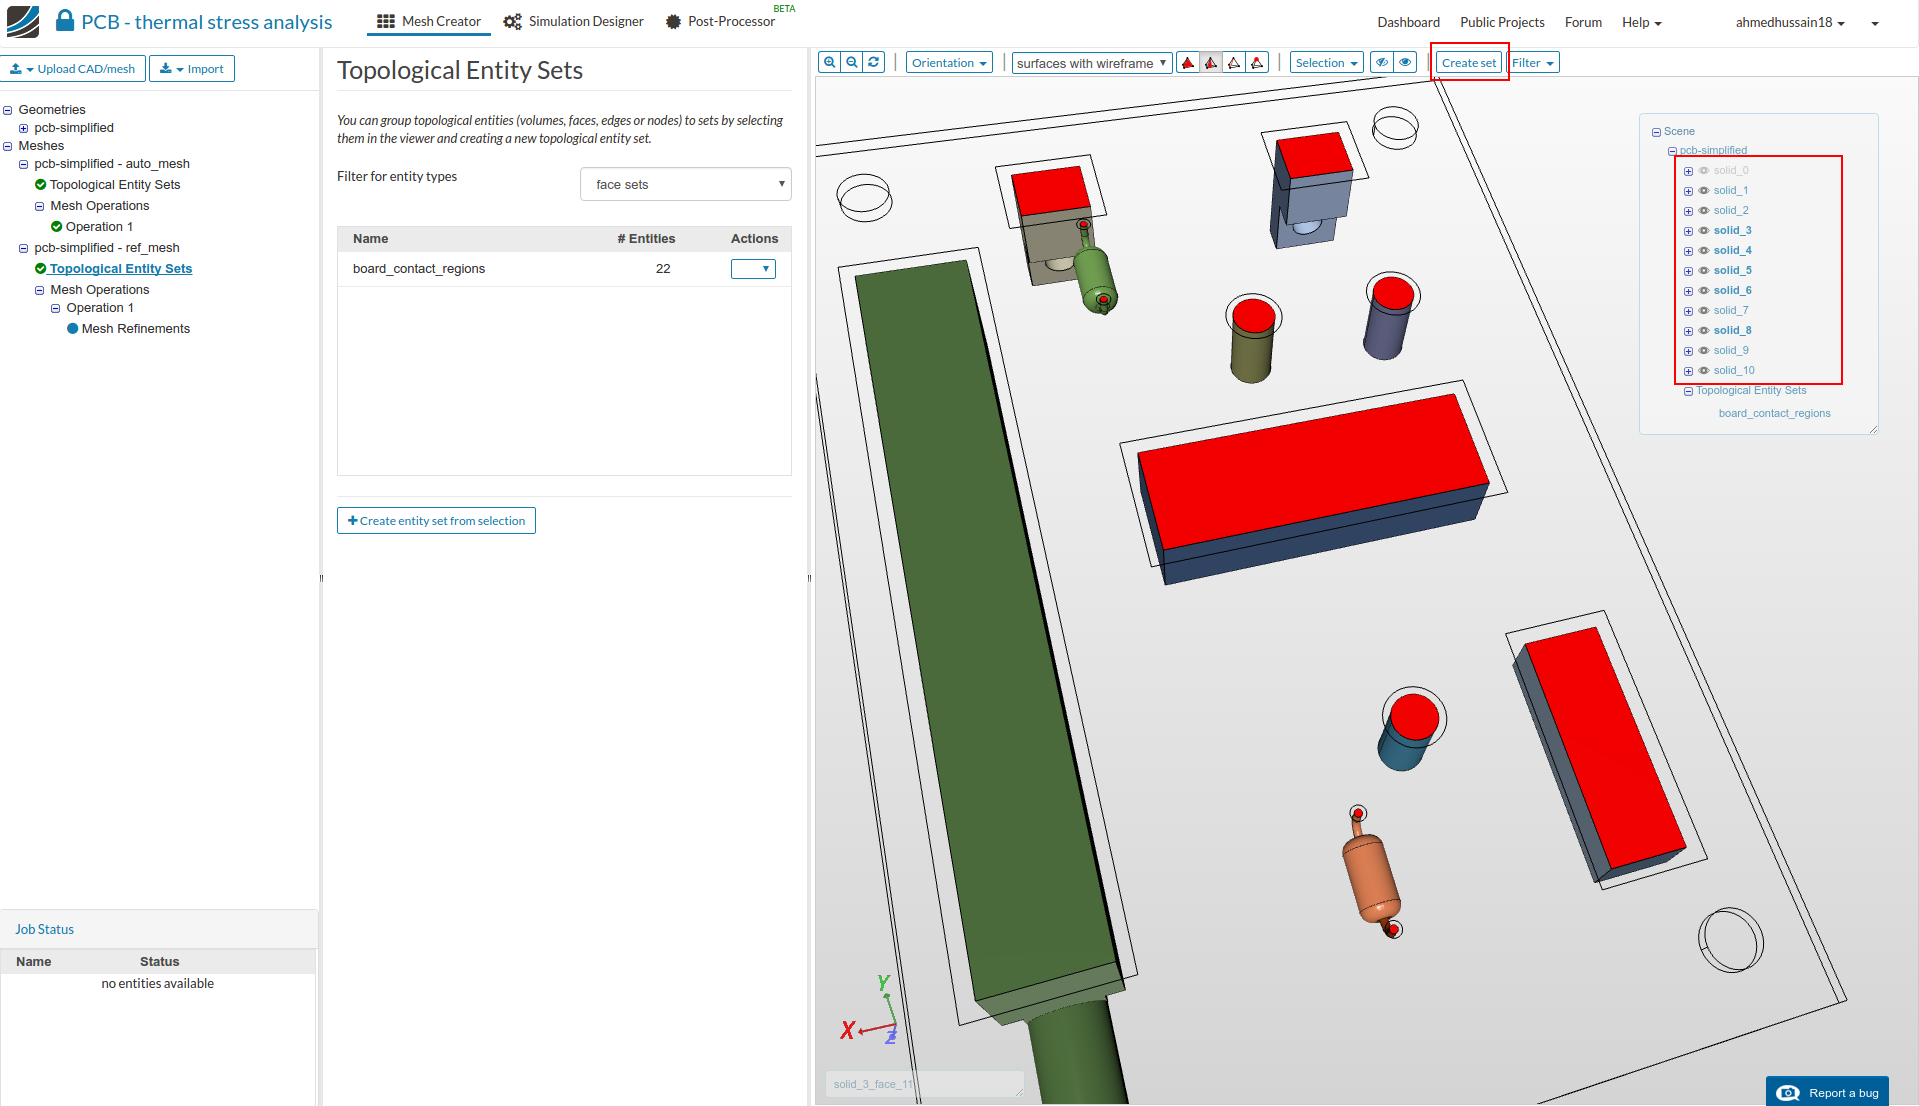The image size is (1919, 1106).
Task: Click the SimScale logo icon
Action: point(23,22)
